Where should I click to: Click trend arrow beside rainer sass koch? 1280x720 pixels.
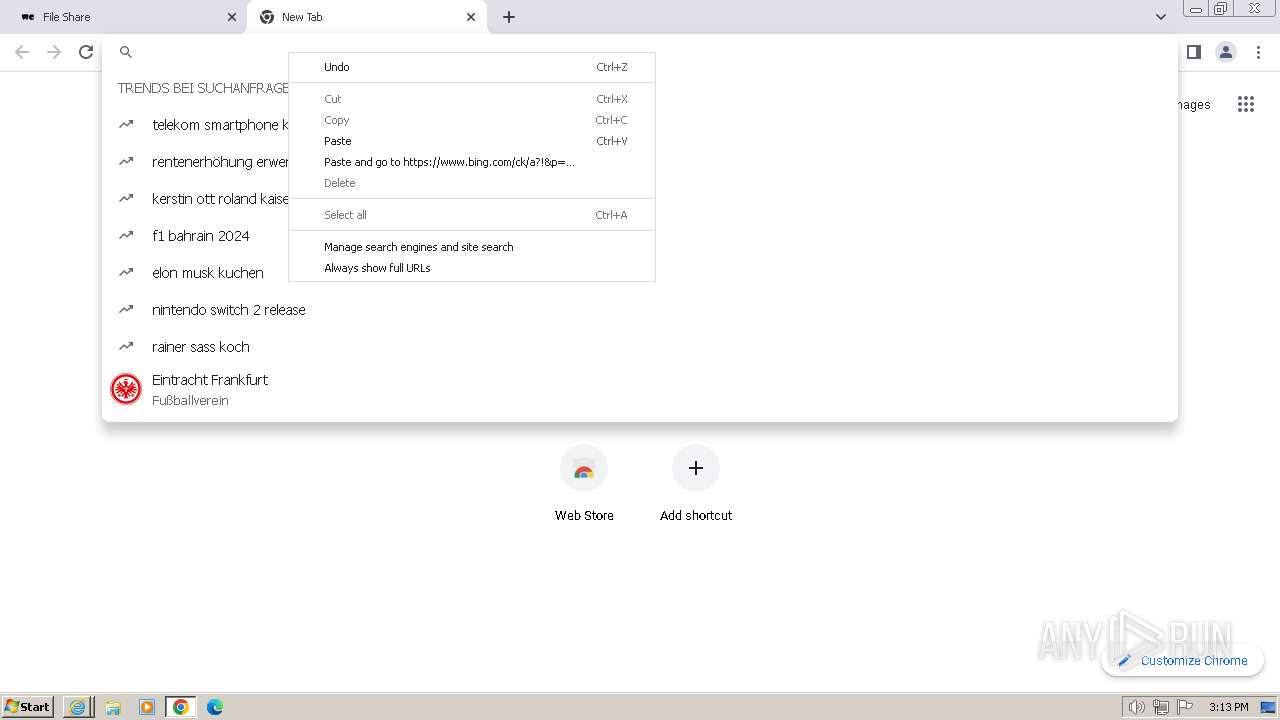click(x=126, y=346)
